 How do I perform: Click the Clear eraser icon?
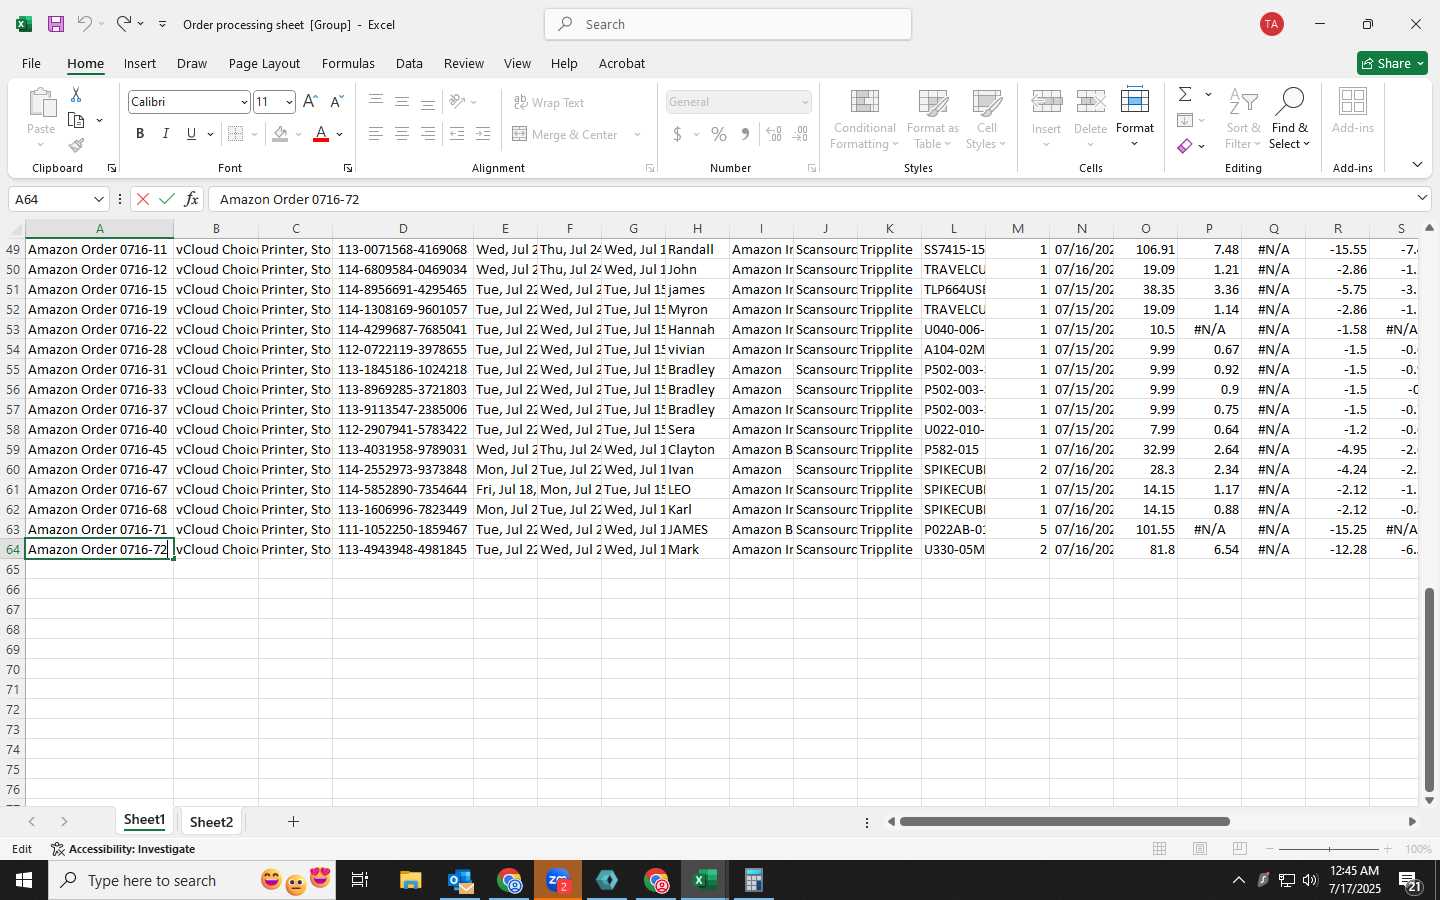(x=1185, y=146)
